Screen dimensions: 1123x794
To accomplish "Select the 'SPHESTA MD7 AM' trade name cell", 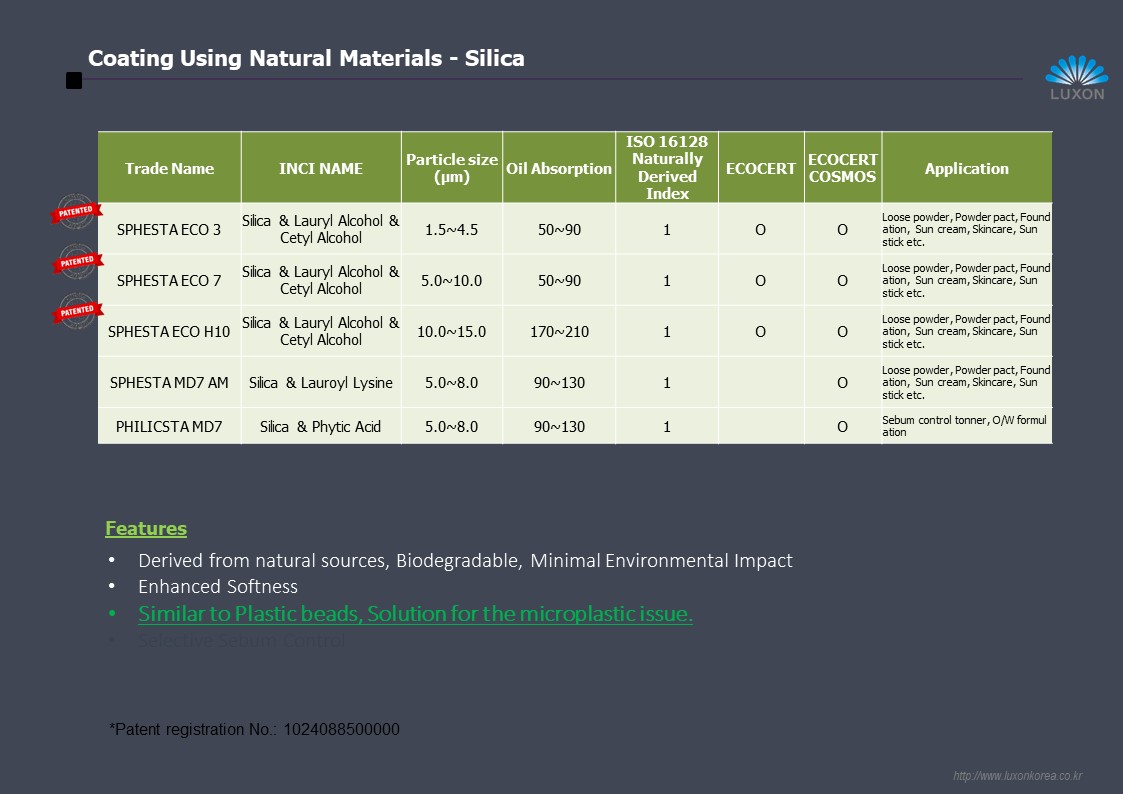I will 169,382.
